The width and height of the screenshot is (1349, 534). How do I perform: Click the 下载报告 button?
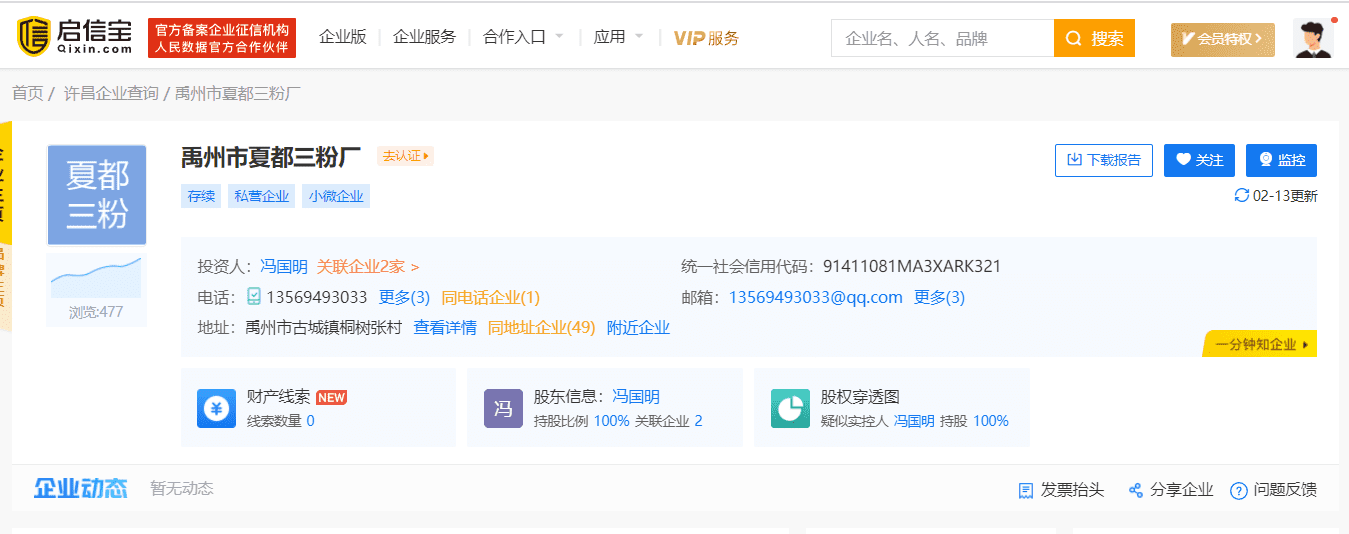tap(1104, 160)
